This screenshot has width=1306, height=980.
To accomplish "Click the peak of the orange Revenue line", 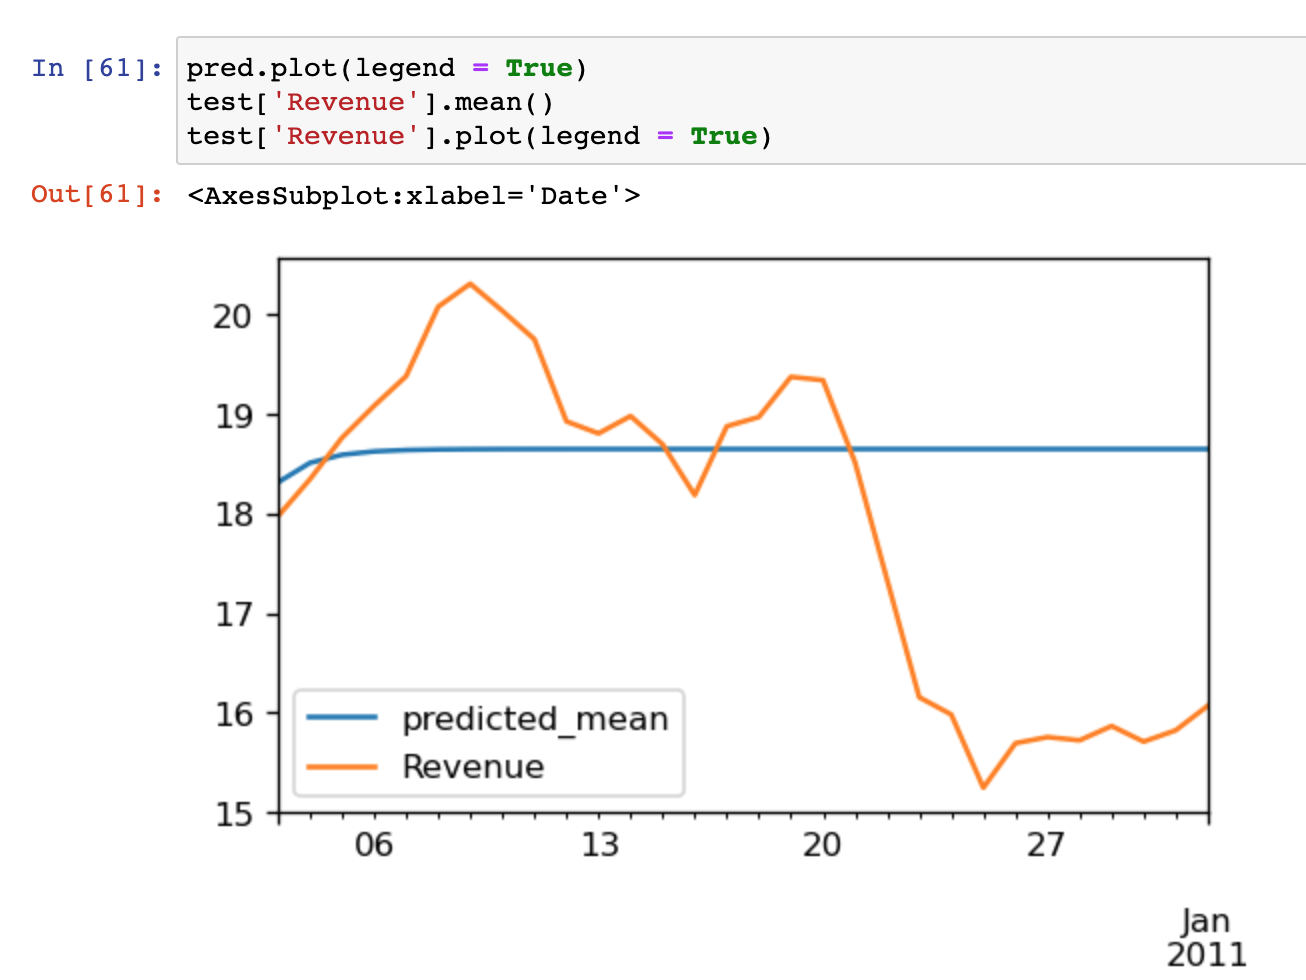I will pos(470,284).
